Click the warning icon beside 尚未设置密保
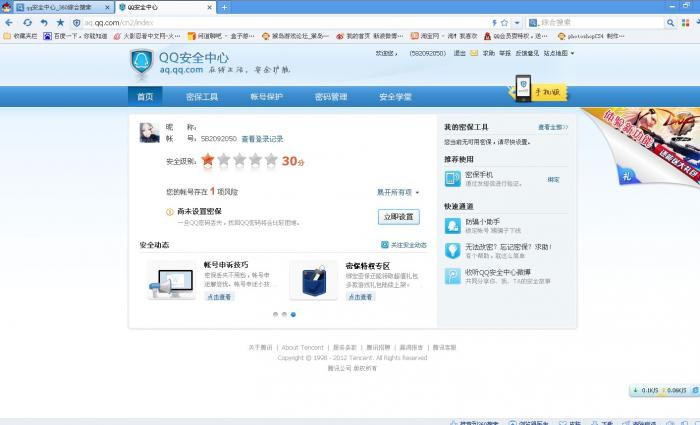The width and height of the screenshot is (700, 425). pyautogui.click(x=170, y=212)
